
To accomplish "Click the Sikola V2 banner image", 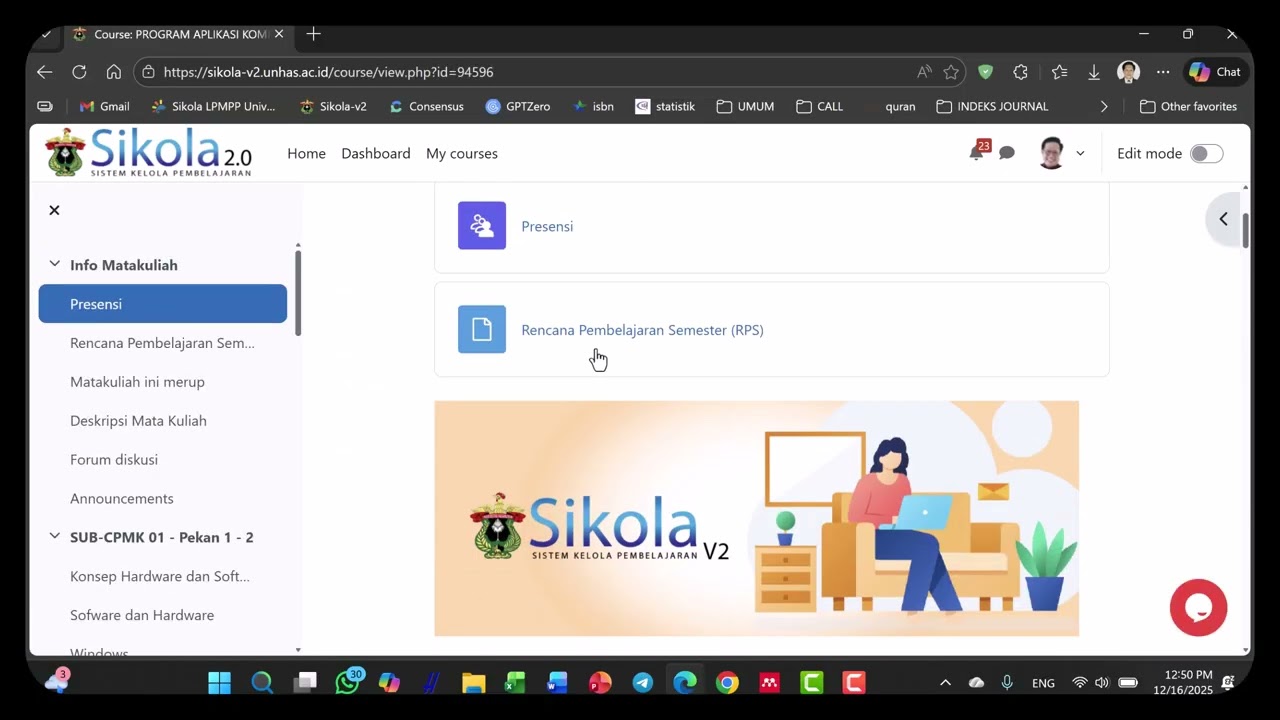I will point(756,518).
